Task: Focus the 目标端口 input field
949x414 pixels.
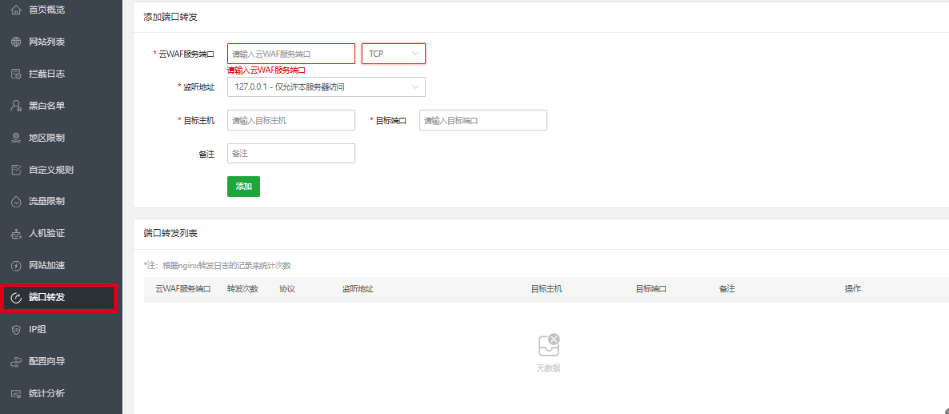Action: 483,120
